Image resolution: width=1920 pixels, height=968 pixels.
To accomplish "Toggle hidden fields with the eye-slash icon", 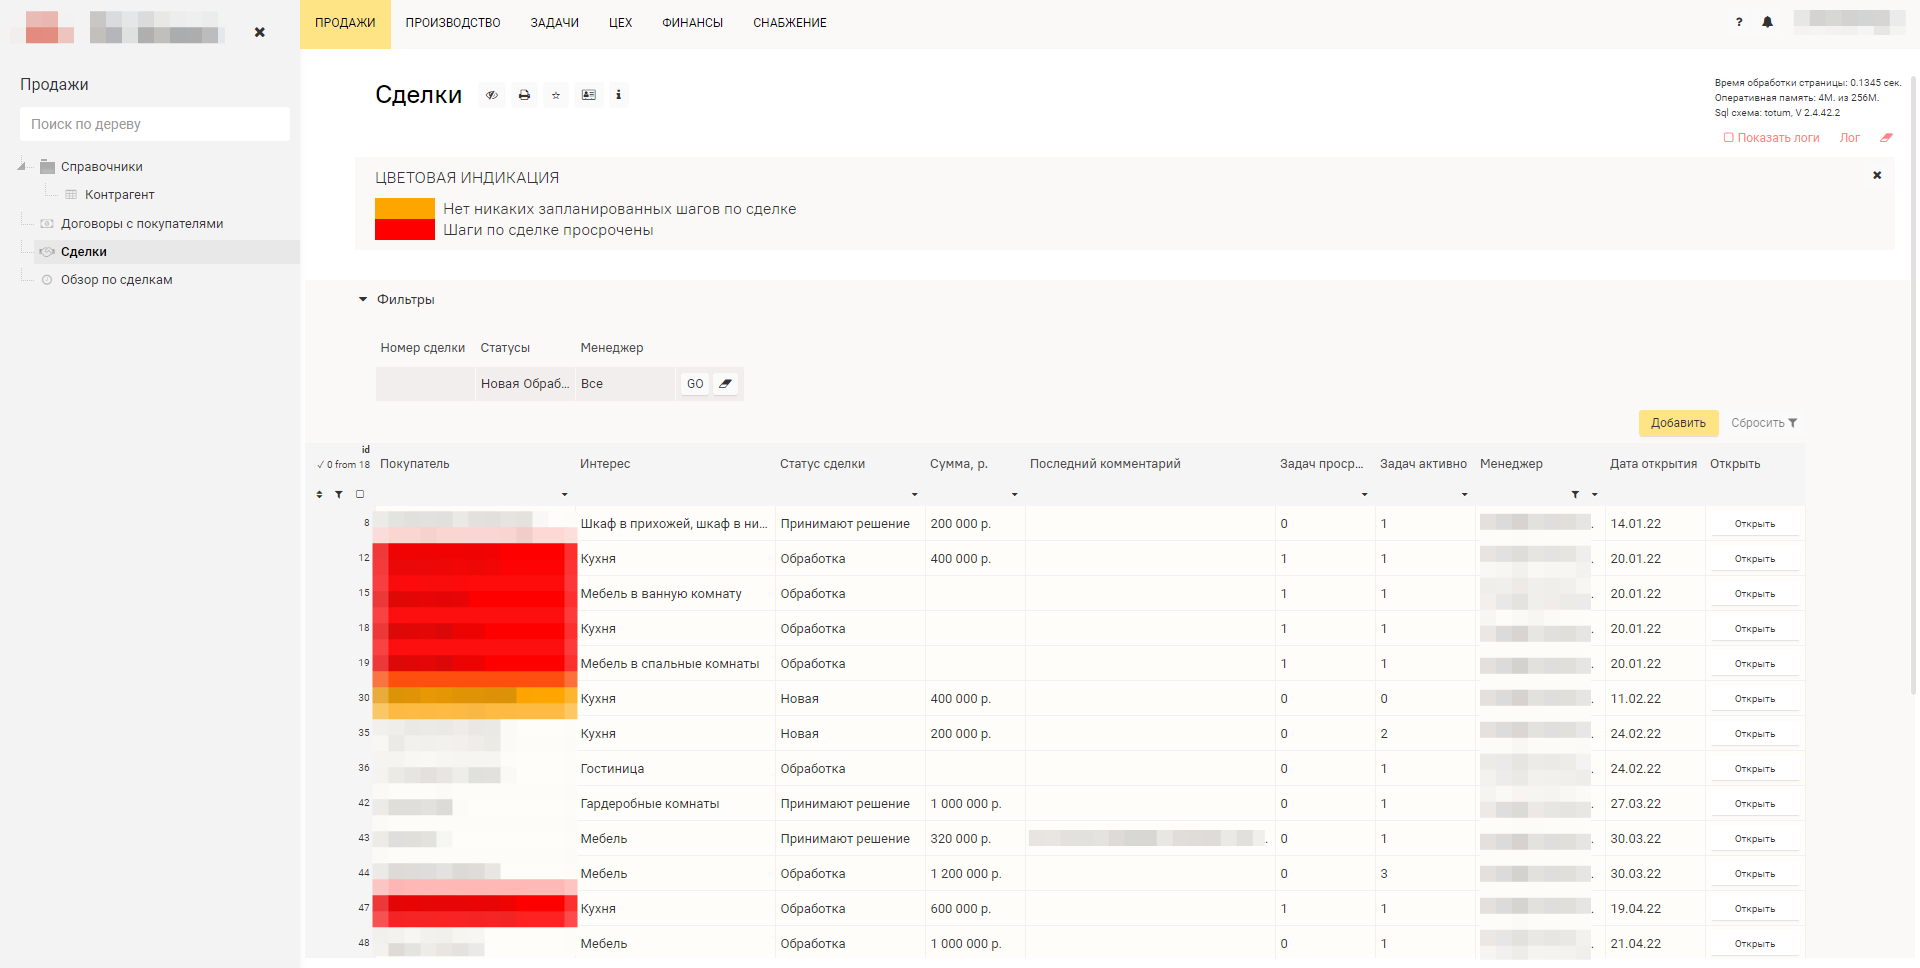I will click(492, 95).
